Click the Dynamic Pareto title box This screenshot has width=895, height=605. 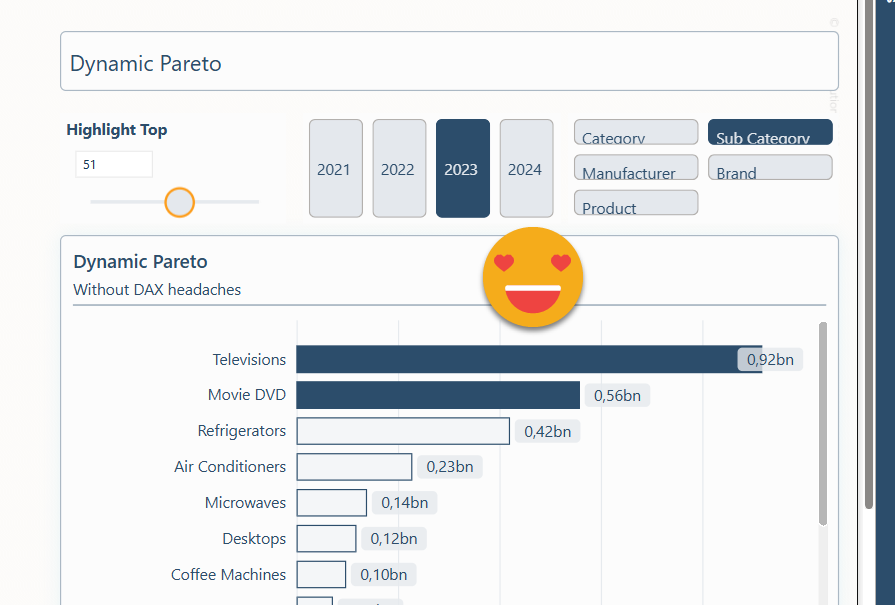448,62
